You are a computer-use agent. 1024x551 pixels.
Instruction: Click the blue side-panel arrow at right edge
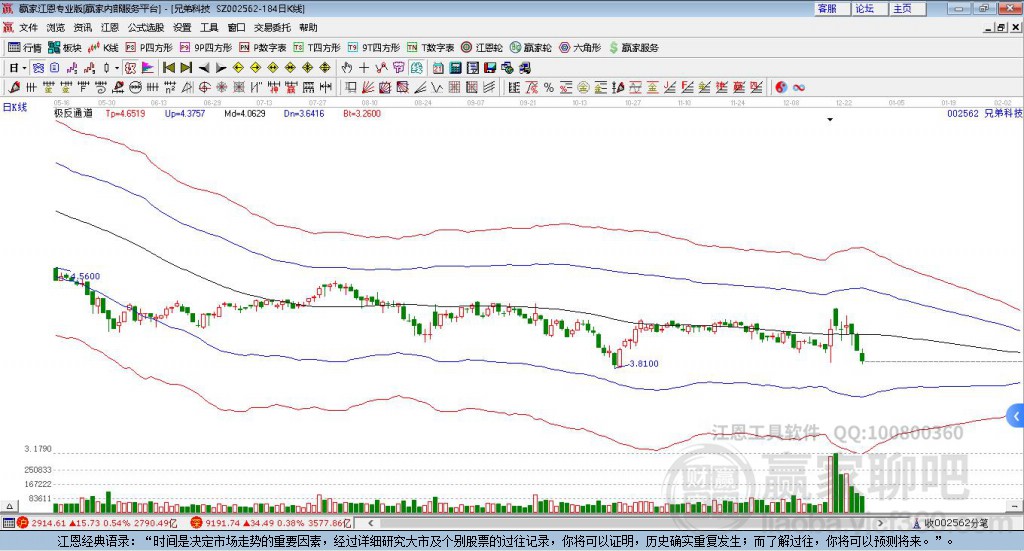pyautogui.click(x=1016, y=416)
